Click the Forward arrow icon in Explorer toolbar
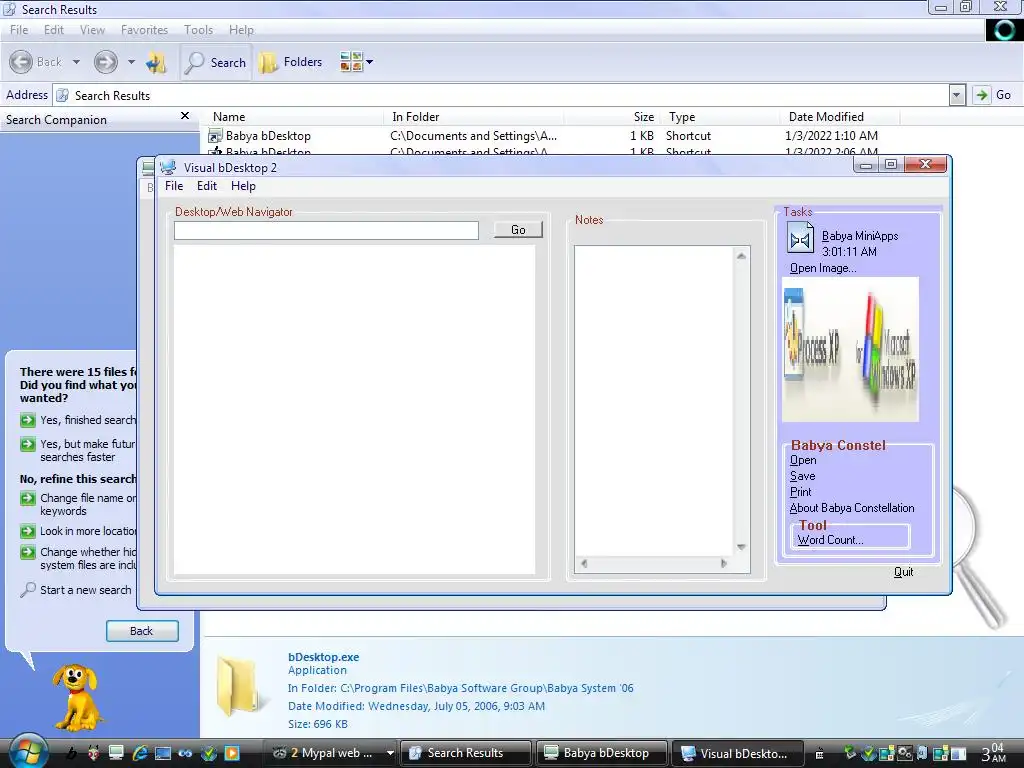Viewport: 1024px width, 768px height. (105, 62)
